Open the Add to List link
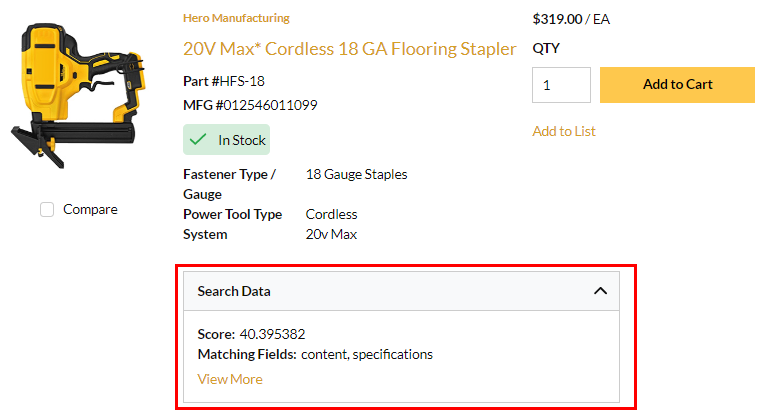The height and width of the screenshot is (416, 773). [x=565, y=131]
